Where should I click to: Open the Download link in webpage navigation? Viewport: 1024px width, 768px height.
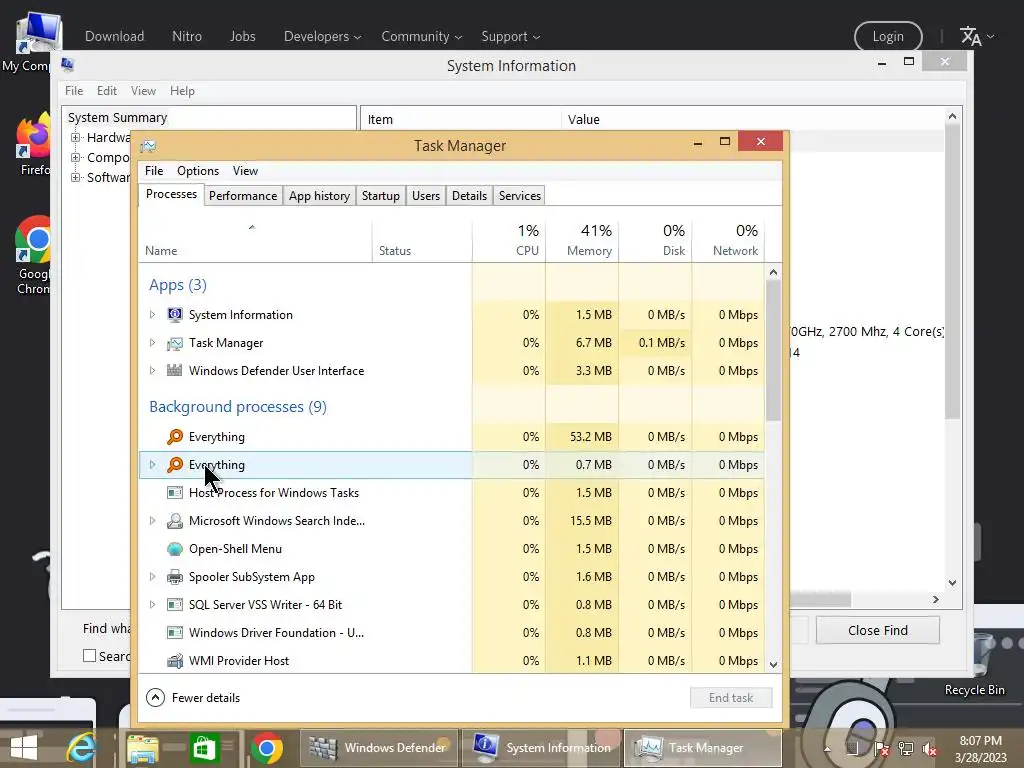(x=114, y=37)
